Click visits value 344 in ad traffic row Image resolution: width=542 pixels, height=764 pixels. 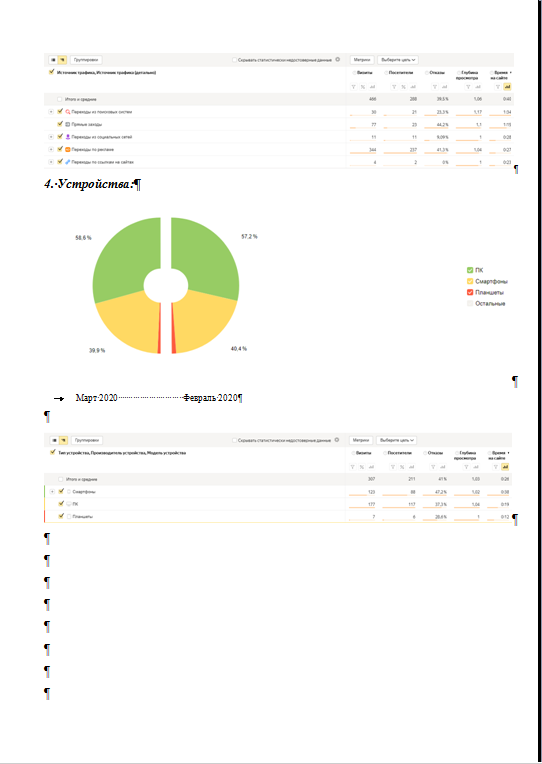point(372,150)
